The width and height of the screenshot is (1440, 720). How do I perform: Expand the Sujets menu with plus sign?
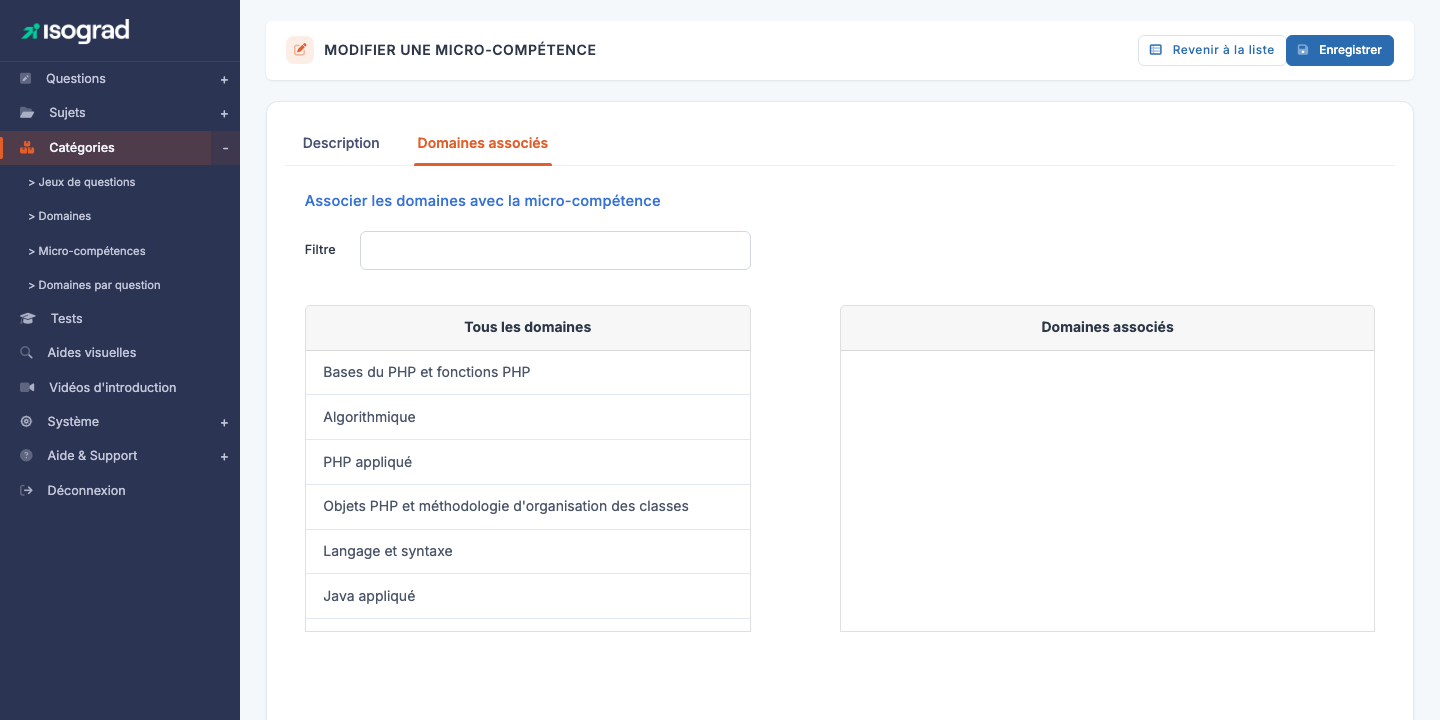225,114
